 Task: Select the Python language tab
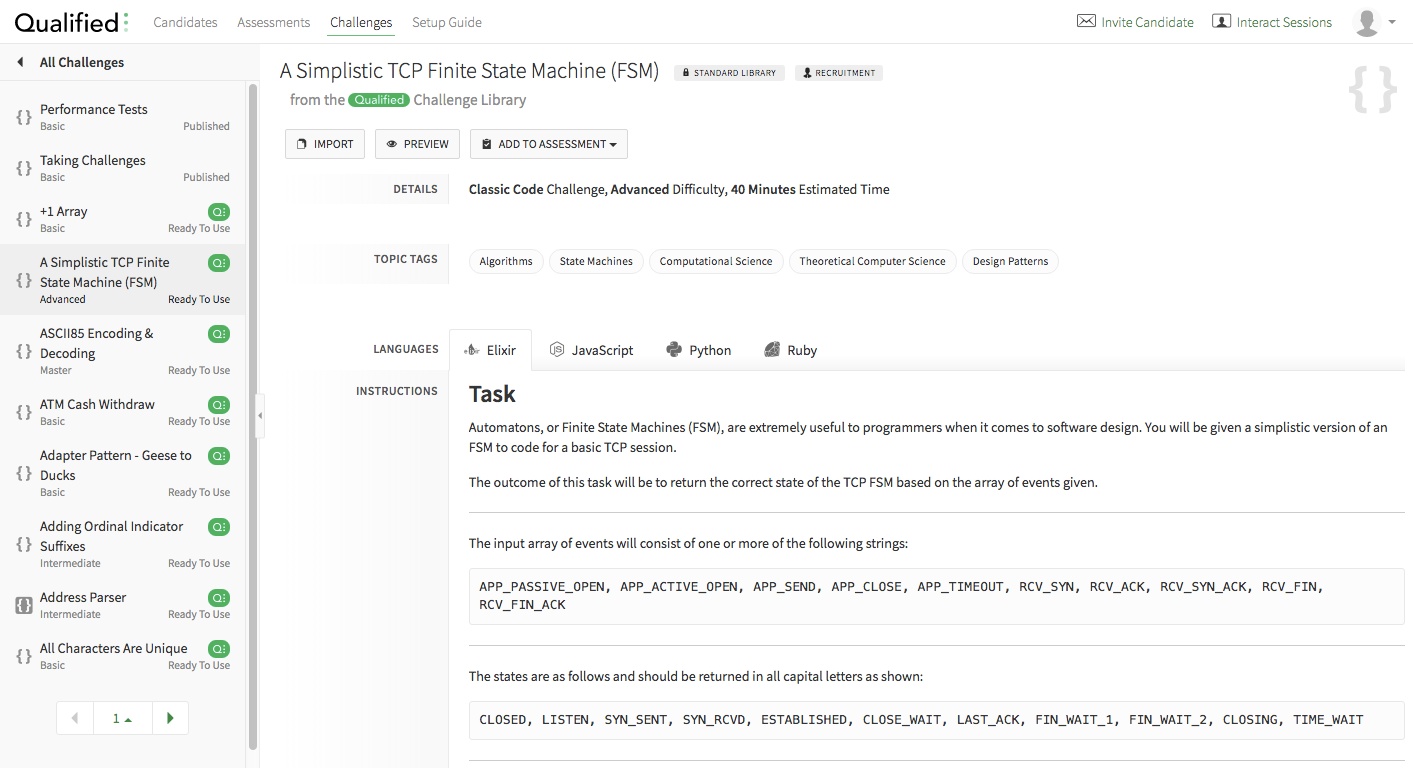pyautogui.click(x=698, y=350)
